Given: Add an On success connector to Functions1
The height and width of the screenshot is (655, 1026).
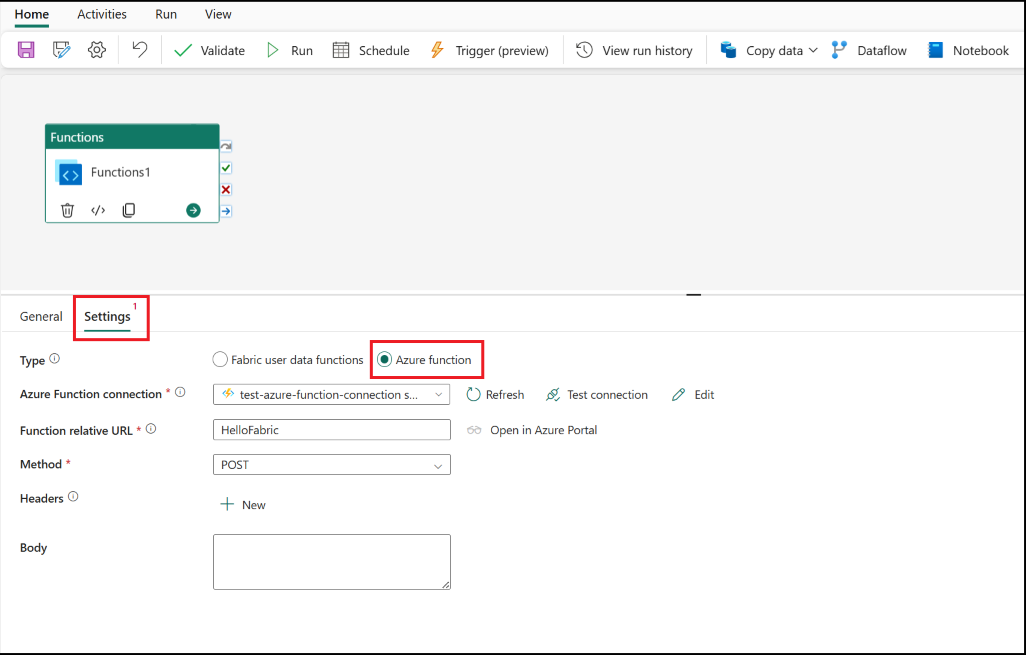Looking at the screenshot, I should click(224, 167).
